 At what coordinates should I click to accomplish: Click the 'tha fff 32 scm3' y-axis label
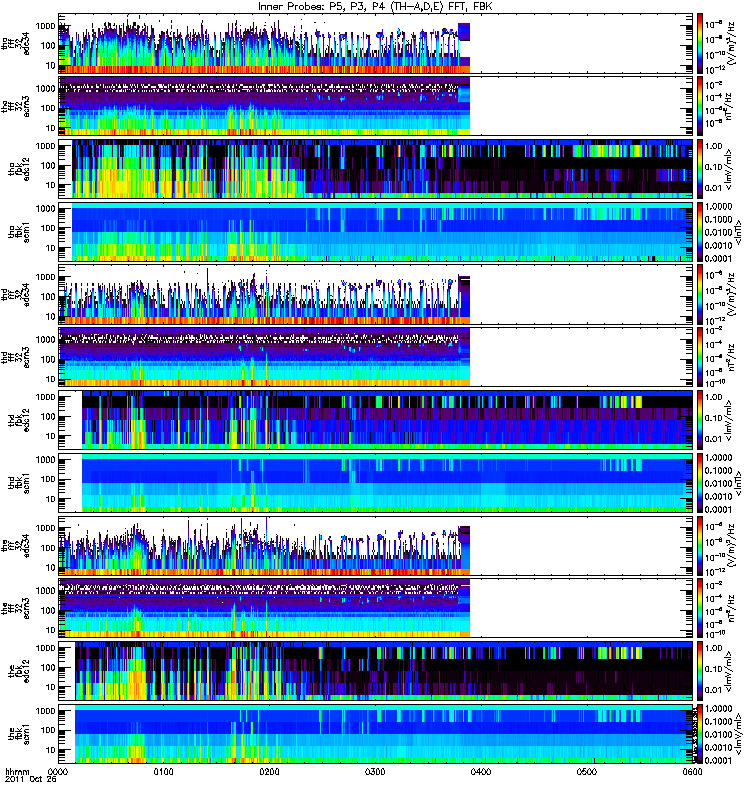(x=15, y=106)
